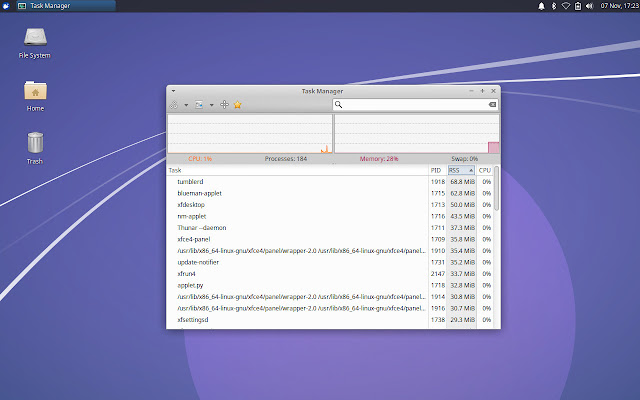
Task: Click PID 2147 in the list
Action: (x=438, y=273)
